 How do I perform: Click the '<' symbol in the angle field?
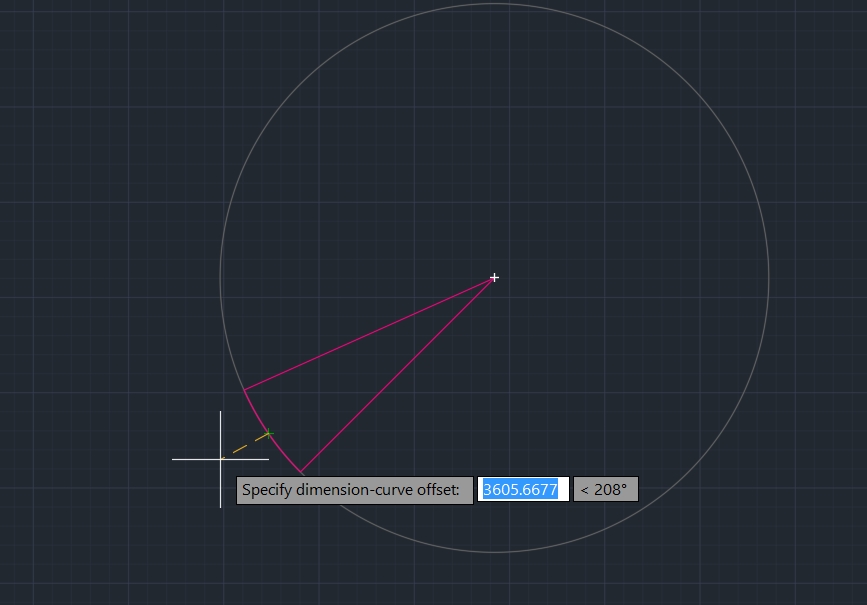point(584,490)
